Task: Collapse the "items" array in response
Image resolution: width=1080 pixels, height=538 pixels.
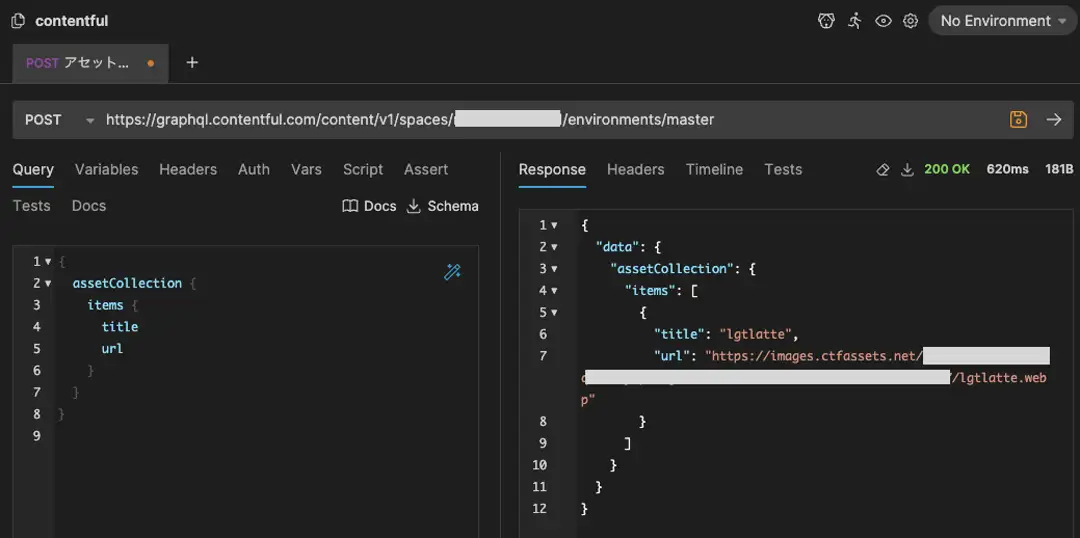Action: pyautogui.click(x=554, y=291)
